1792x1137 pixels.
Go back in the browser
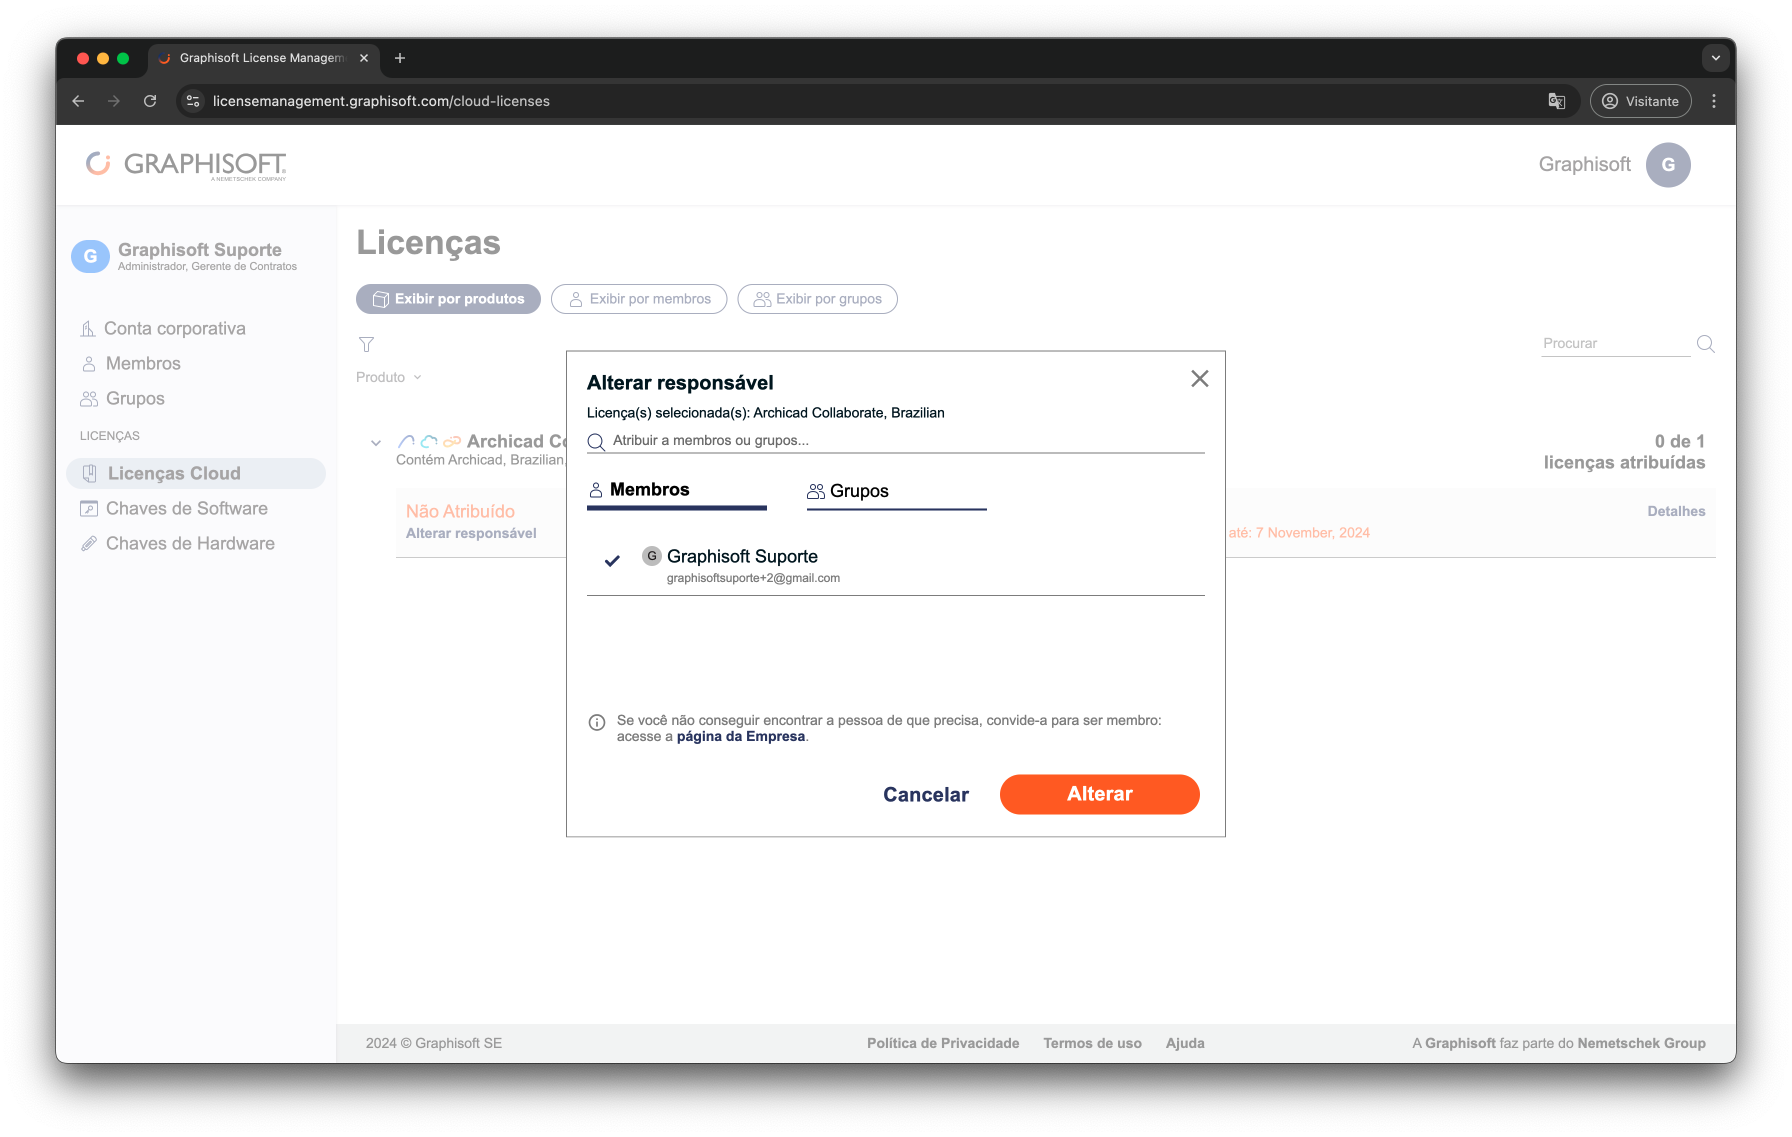tap(78, 101)
